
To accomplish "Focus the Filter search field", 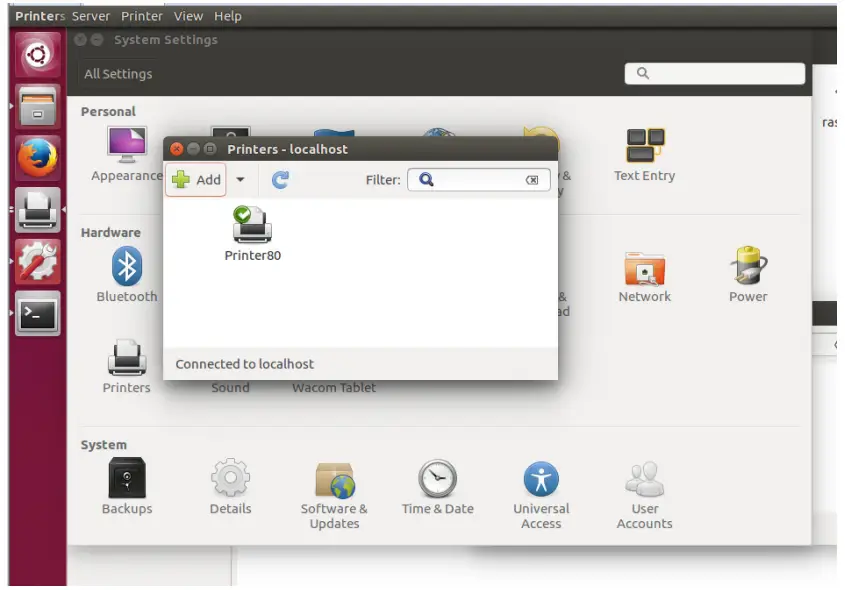I will (x=479, y=179).
